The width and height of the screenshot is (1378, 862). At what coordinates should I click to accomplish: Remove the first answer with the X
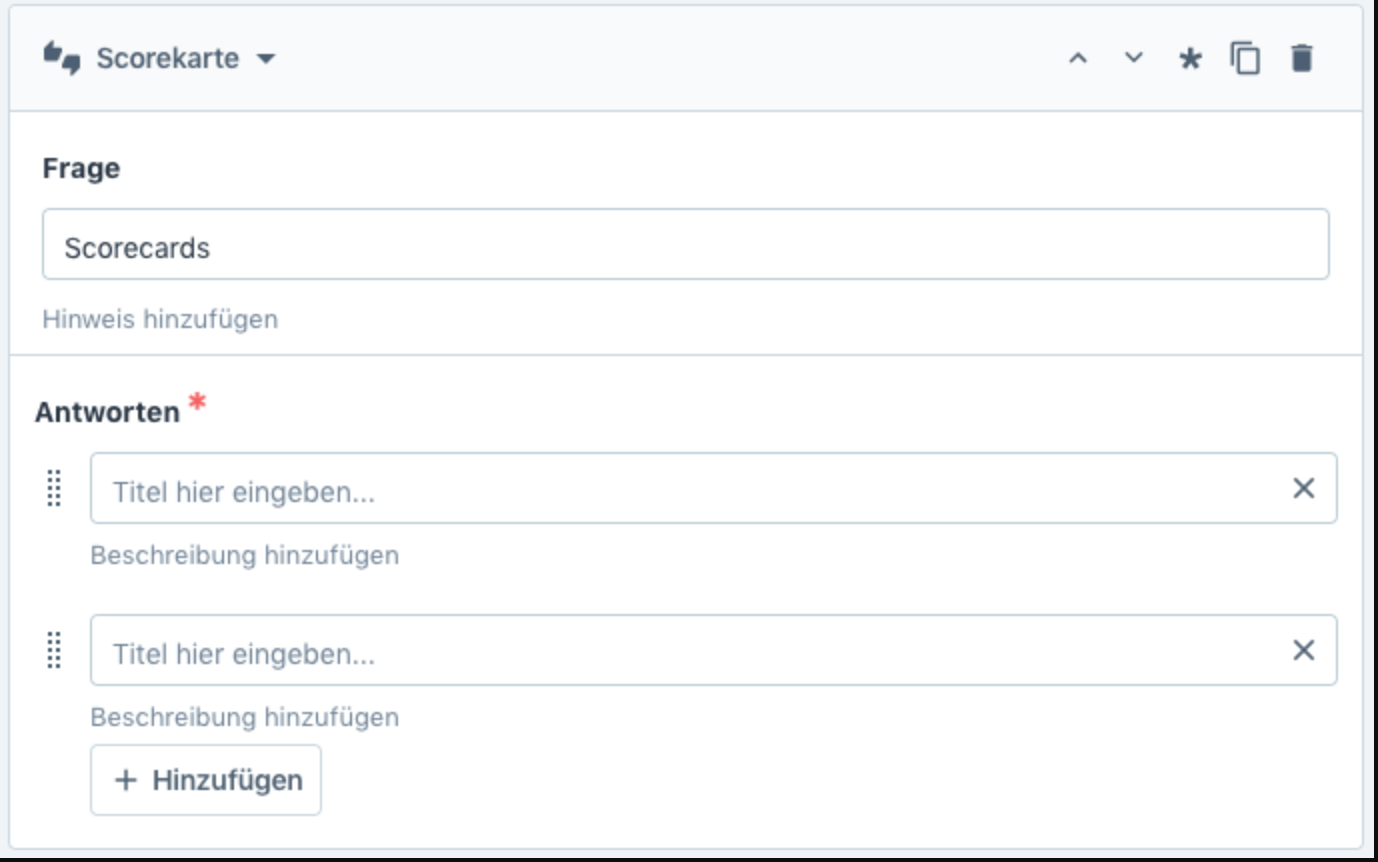(x=1303, y=489)
